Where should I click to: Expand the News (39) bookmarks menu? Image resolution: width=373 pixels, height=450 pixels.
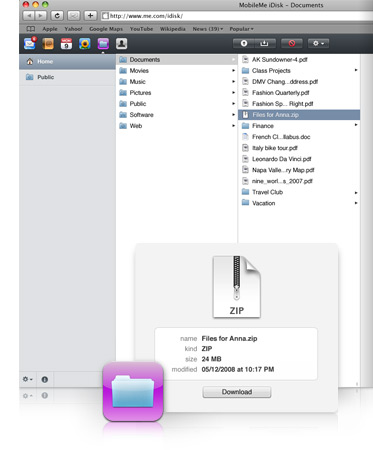pyautogui.click(x=208, y=29)
